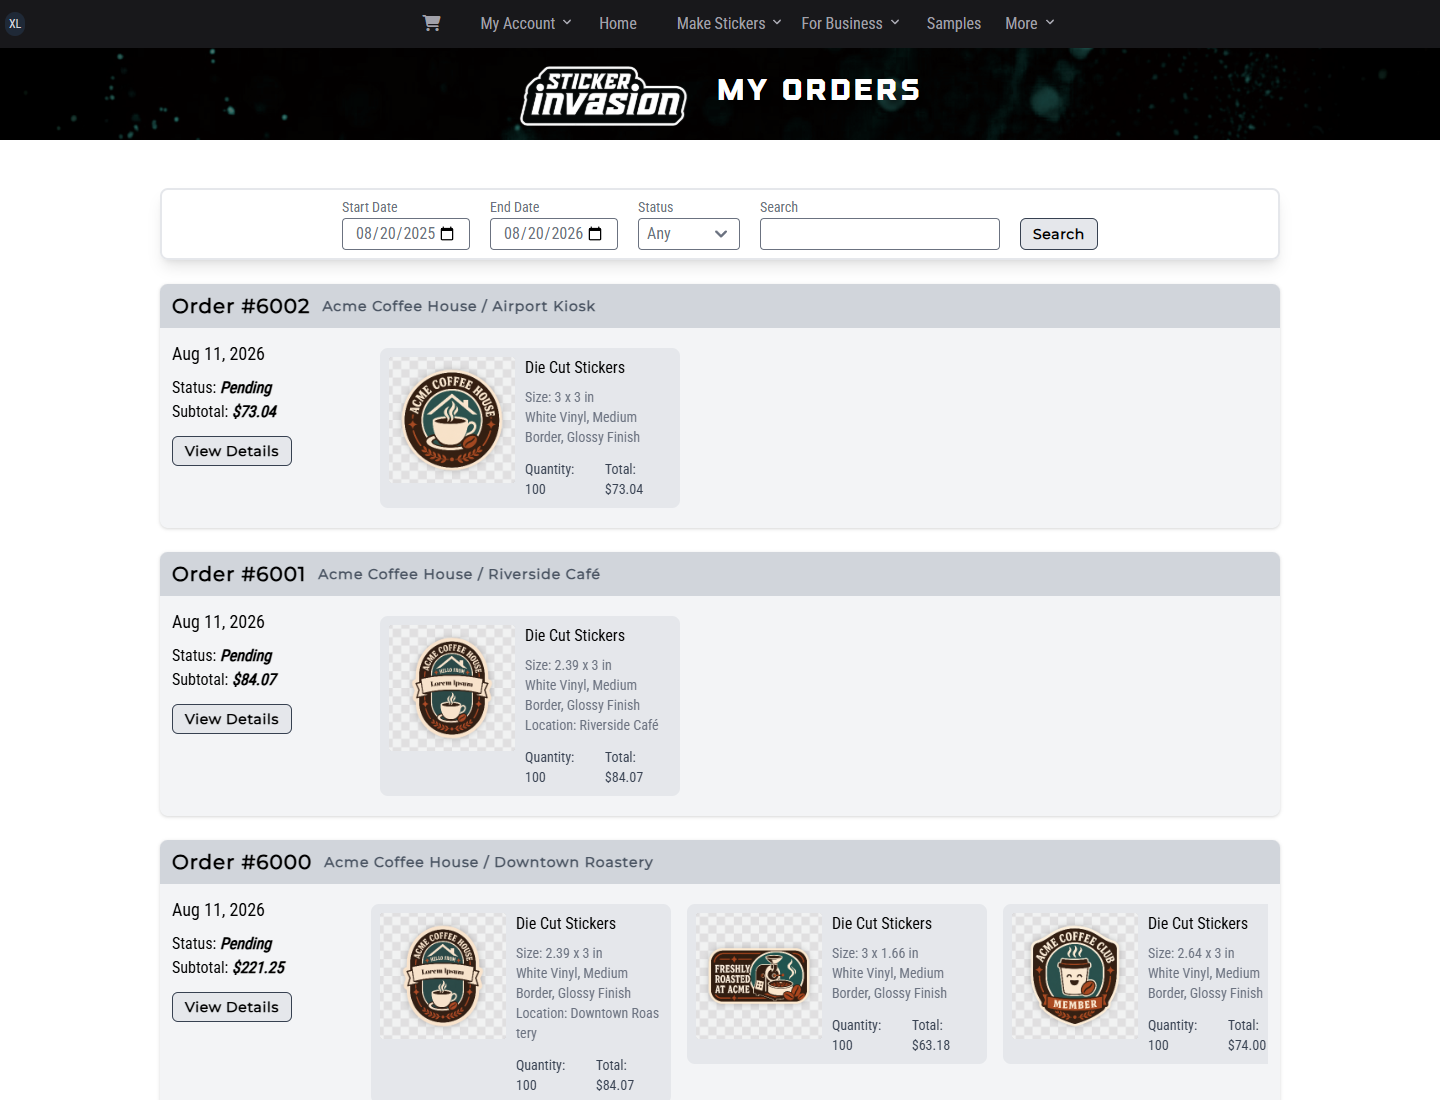Click the Order #6001 heading
This screenshot has width=1440, height=1100.
(239, 574)
